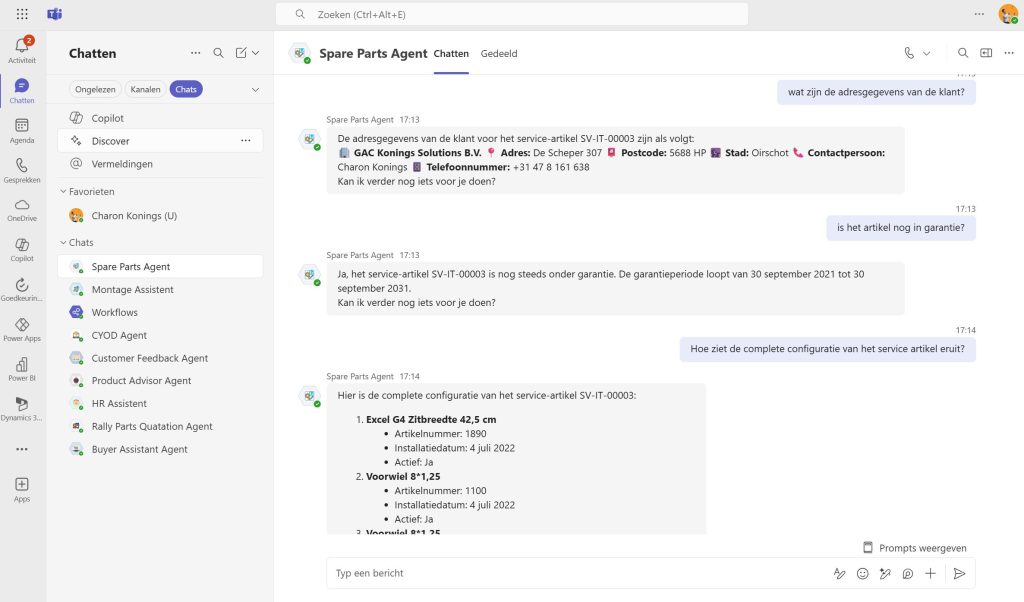Click Prompts weergeven button
Image resolution: width=1024 pixels, height=602 pixels.
(x=914, y=548)
